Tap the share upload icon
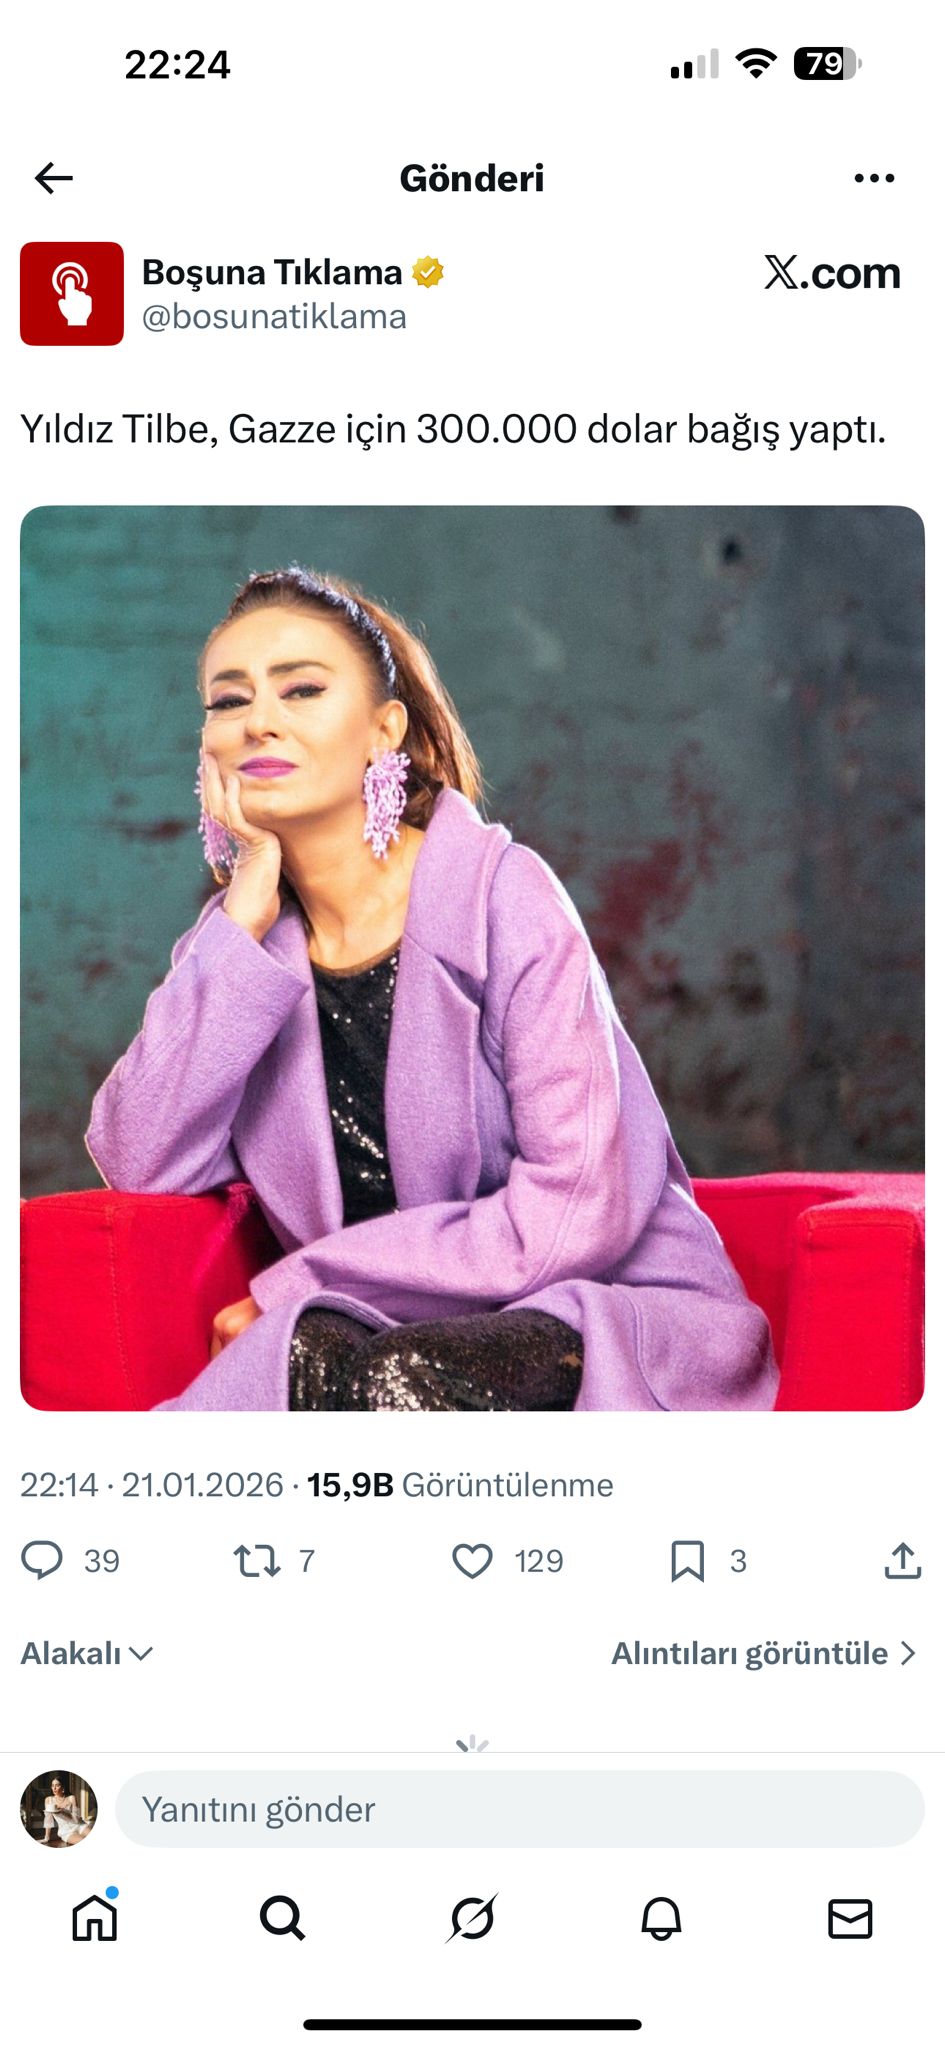 click(x=902, y=1560)
